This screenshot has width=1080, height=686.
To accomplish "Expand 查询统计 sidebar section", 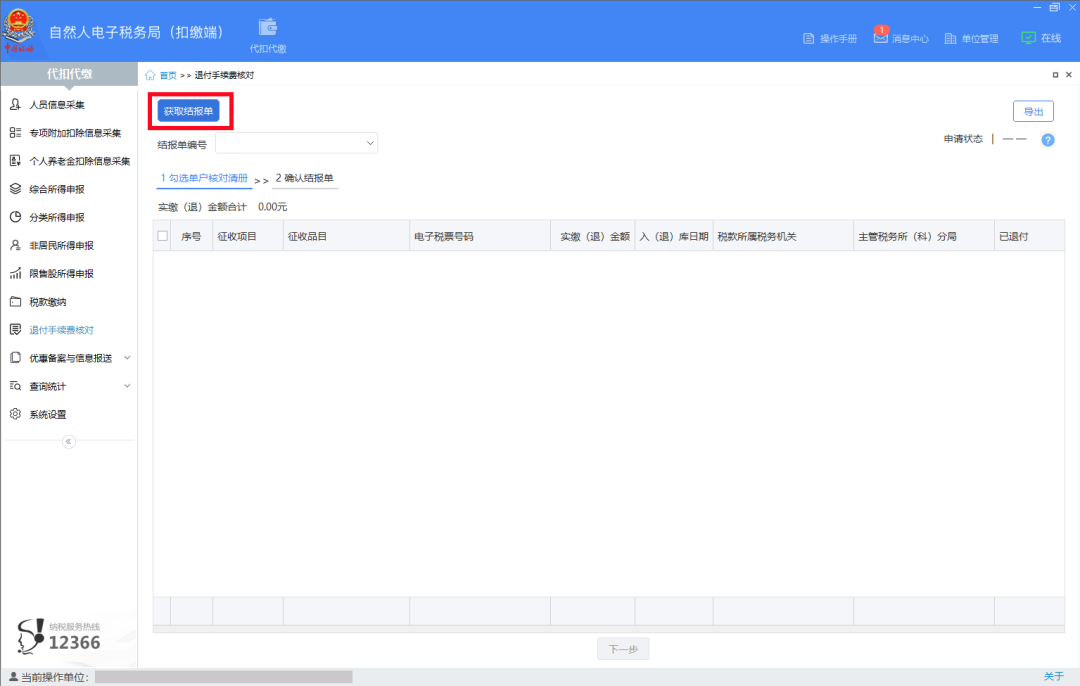I will (127, 386).
